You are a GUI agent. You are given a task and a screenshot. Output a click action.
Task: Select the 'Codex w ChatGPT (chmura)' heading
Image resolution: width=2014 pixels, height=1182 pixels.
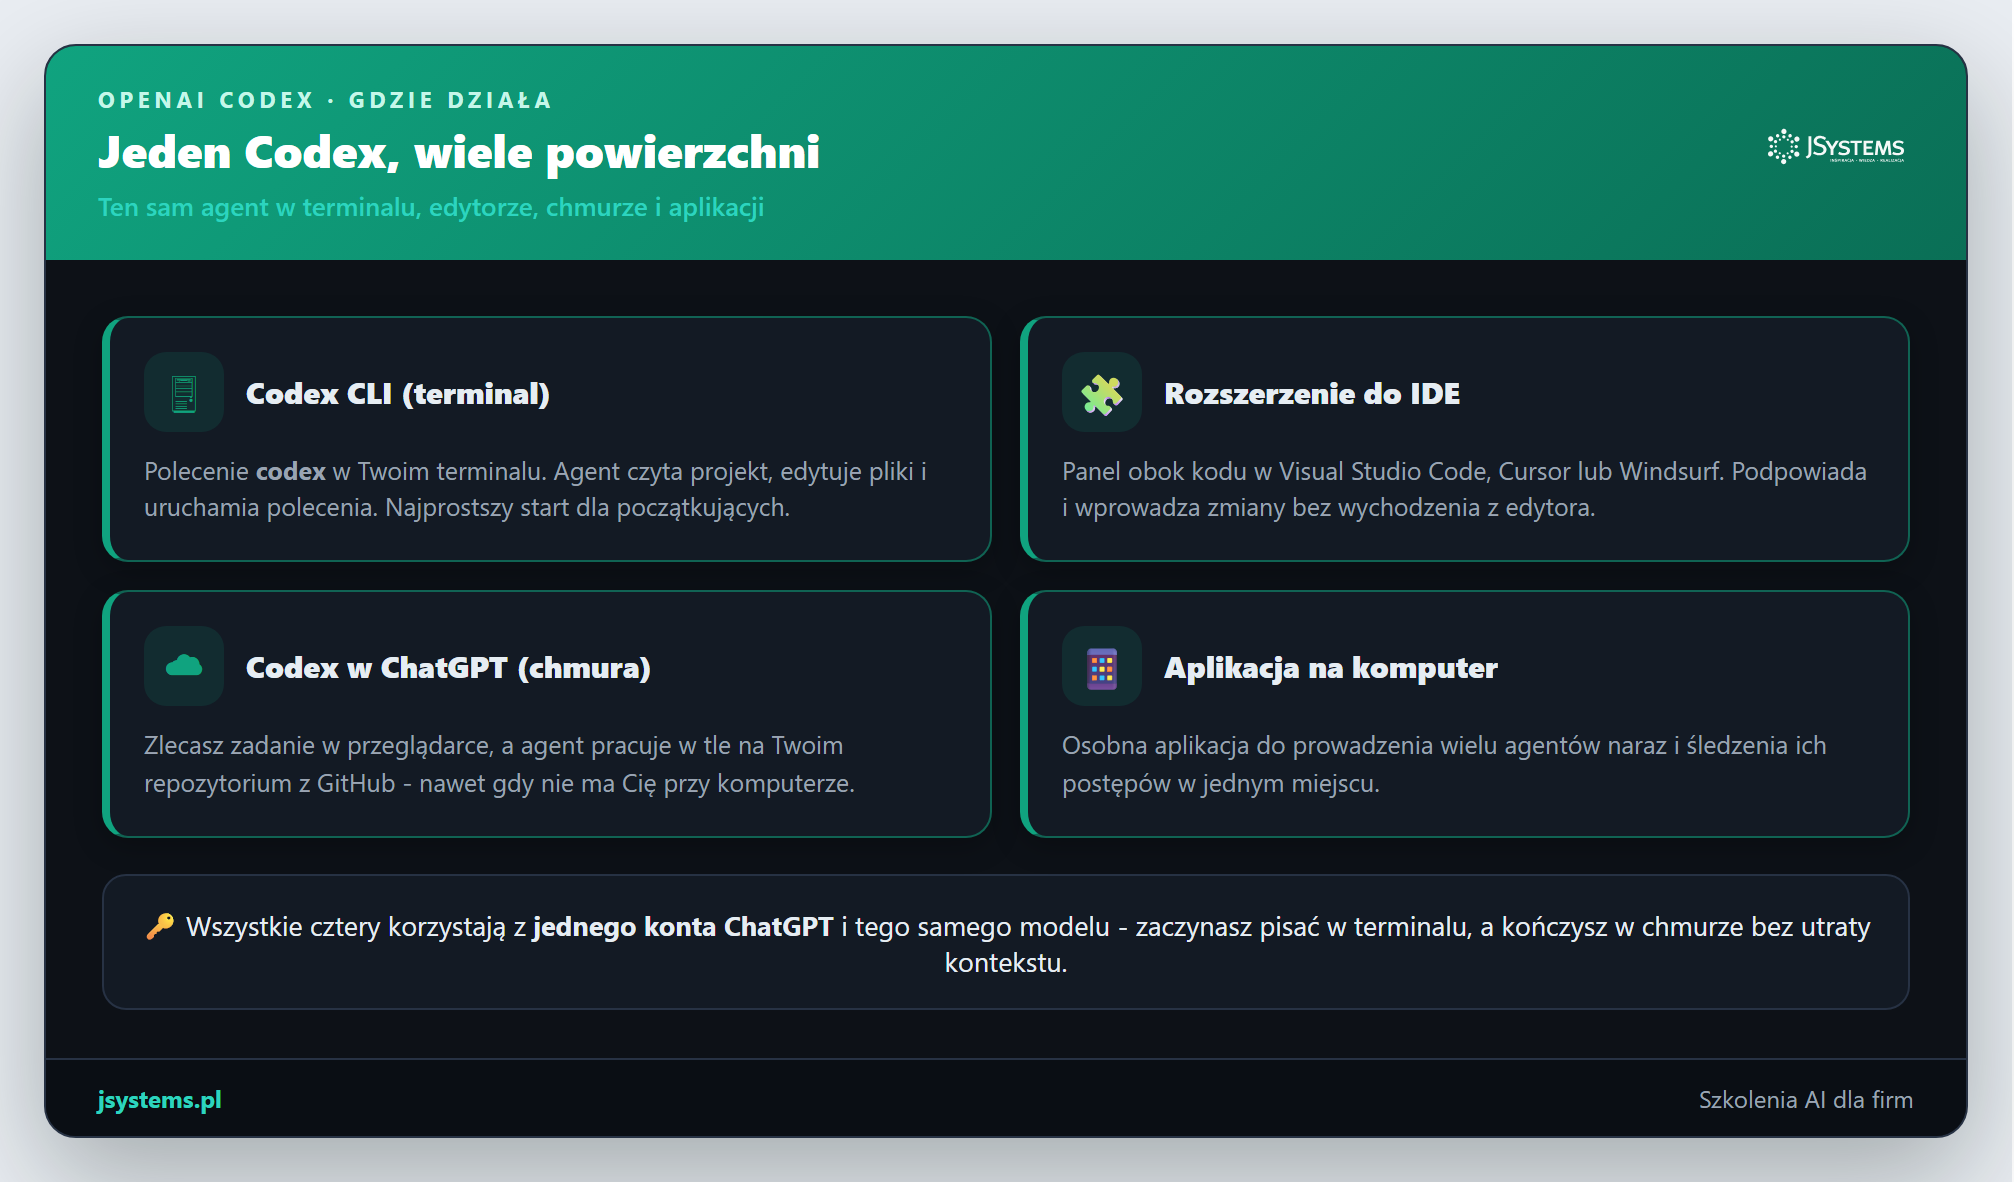point(448,667)
